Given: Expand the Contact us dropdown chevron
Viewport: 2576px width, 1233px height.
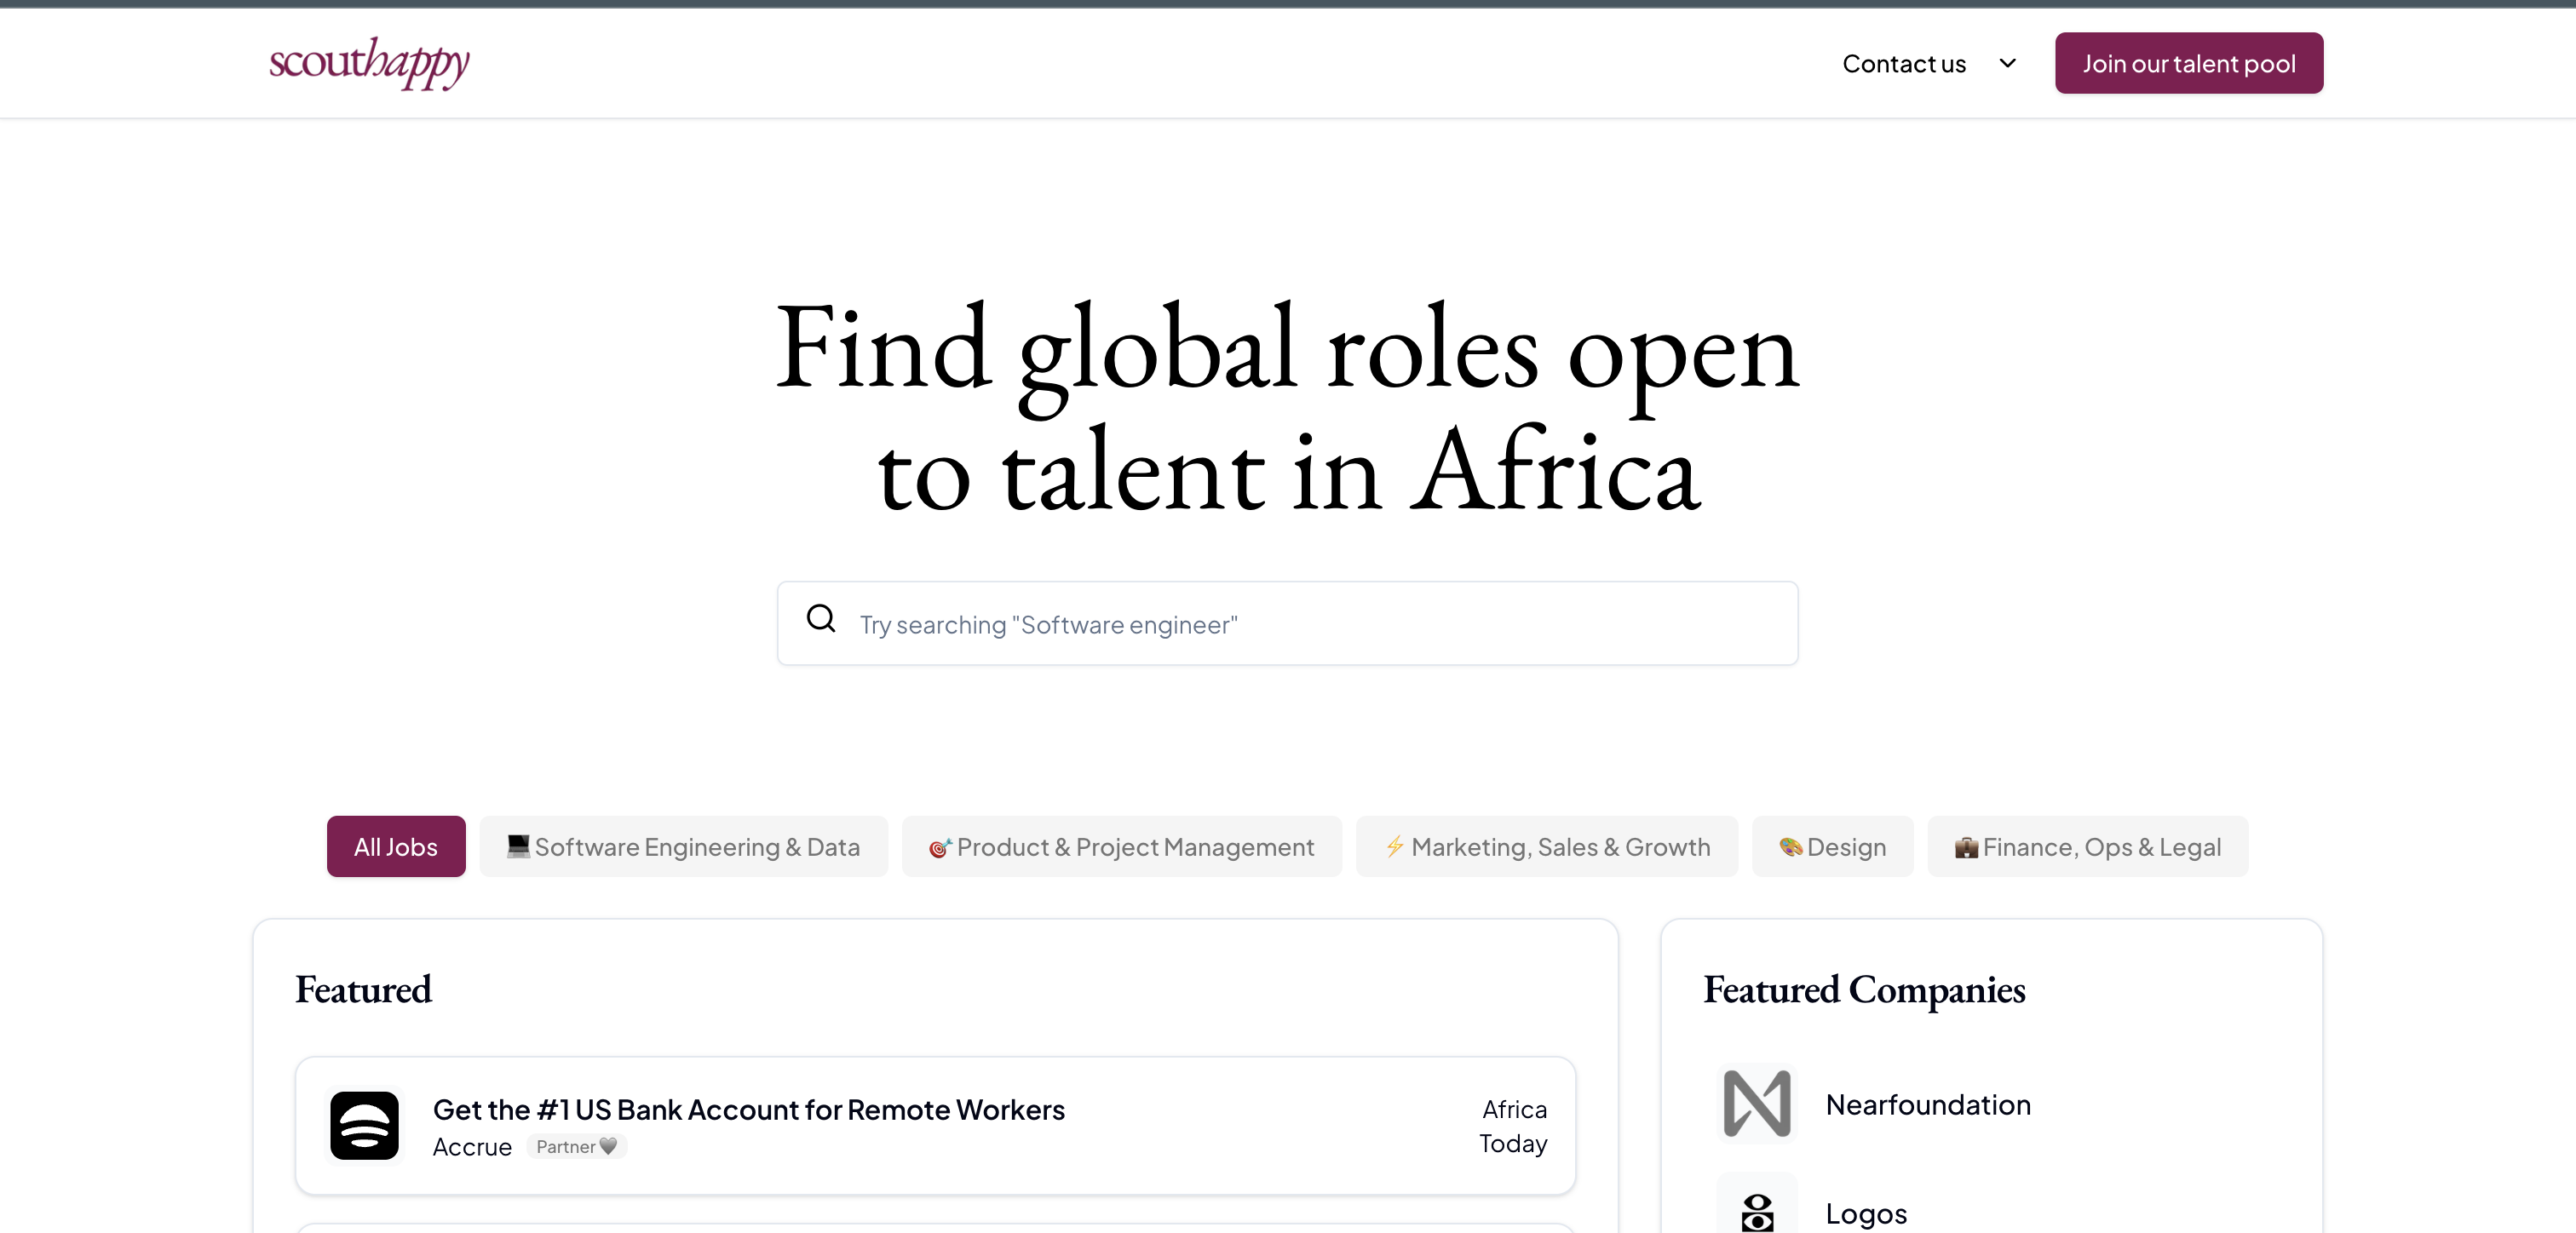Looking at the screenshot, I should (2007, 63).
